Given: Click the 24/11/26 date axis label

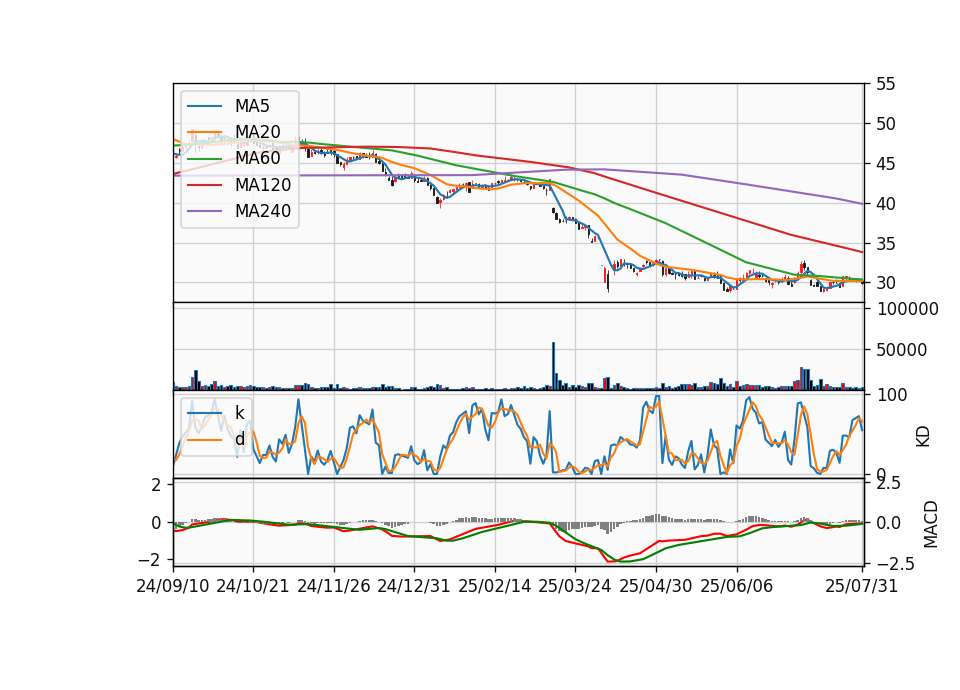Looking at the screenshot, I should pyautogui.click(x=334, y=586).
